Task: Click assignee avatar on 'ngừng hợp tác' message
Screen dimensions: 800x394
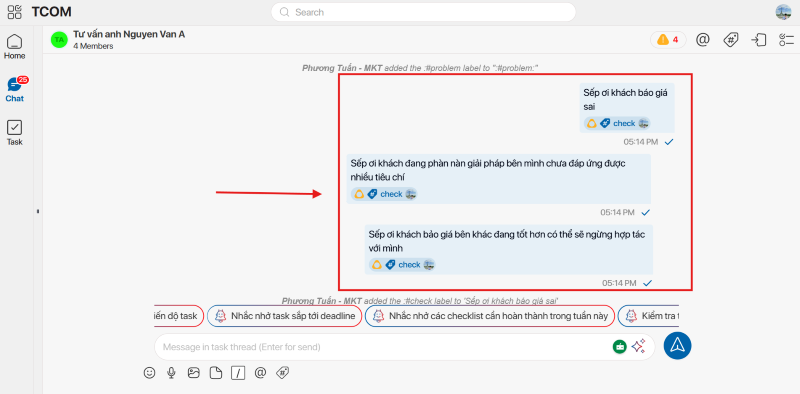Action: click(x=429, y=264)
